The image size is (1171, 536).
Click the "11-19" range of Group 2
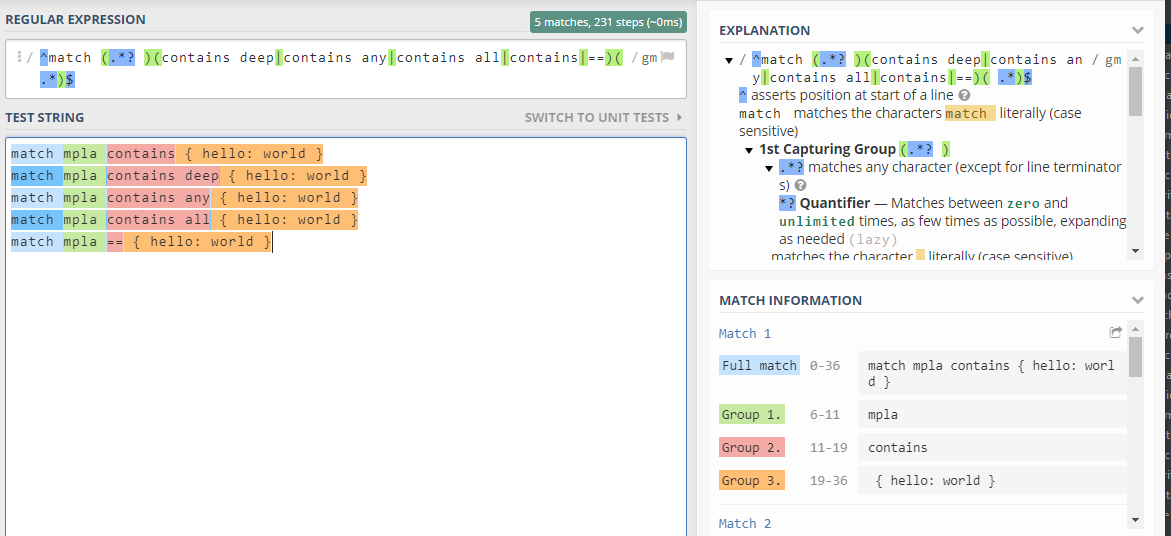(829, 447)
